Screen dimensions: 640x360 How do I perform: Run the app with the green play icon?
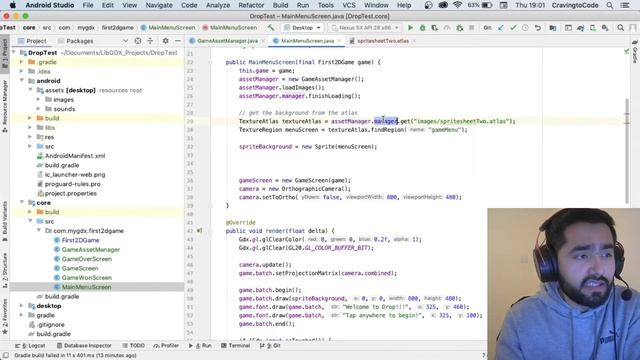coord(410,28)
